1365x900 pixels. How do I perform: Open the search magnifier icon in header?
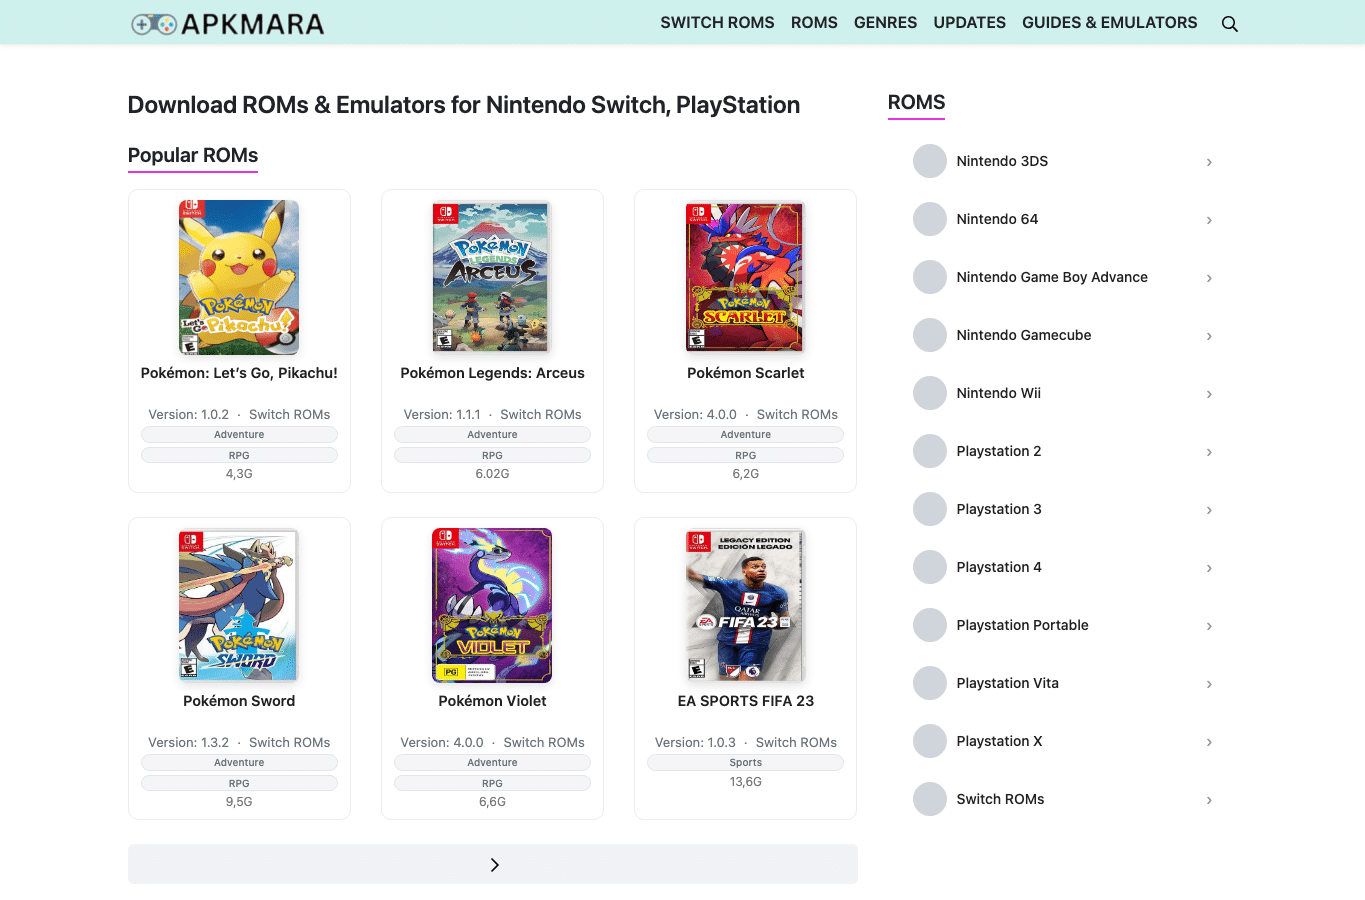(1230, 24)
